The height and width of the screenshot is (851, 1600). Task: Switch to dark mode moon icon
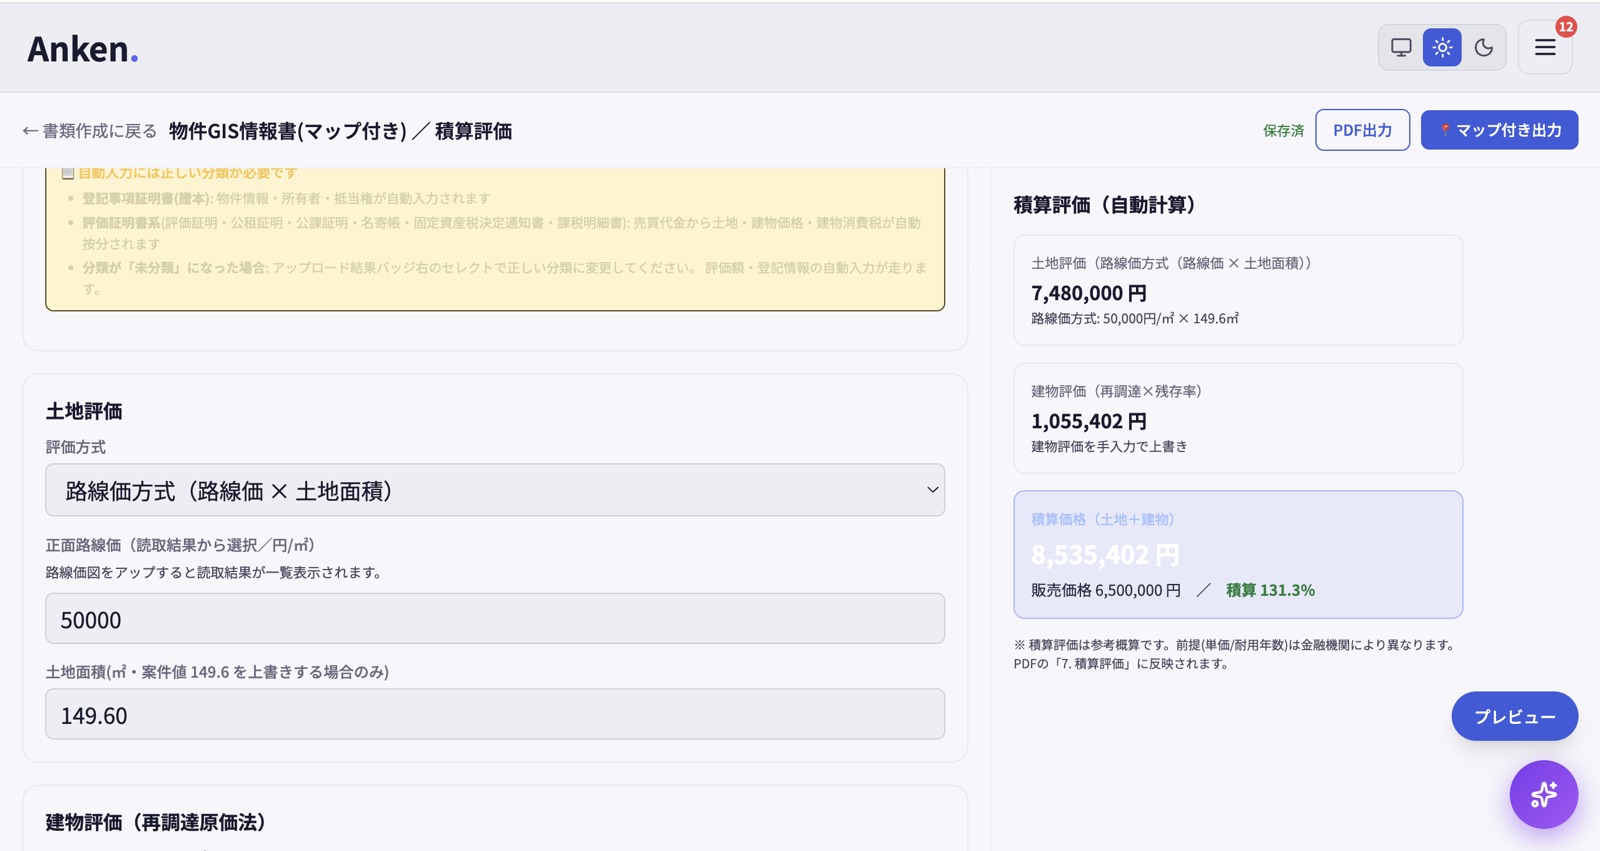pos(1484,47)
